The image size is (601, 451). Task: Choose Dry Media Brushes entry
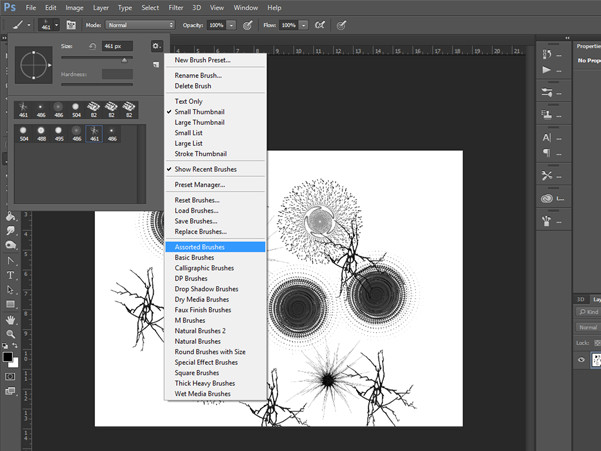202,300
